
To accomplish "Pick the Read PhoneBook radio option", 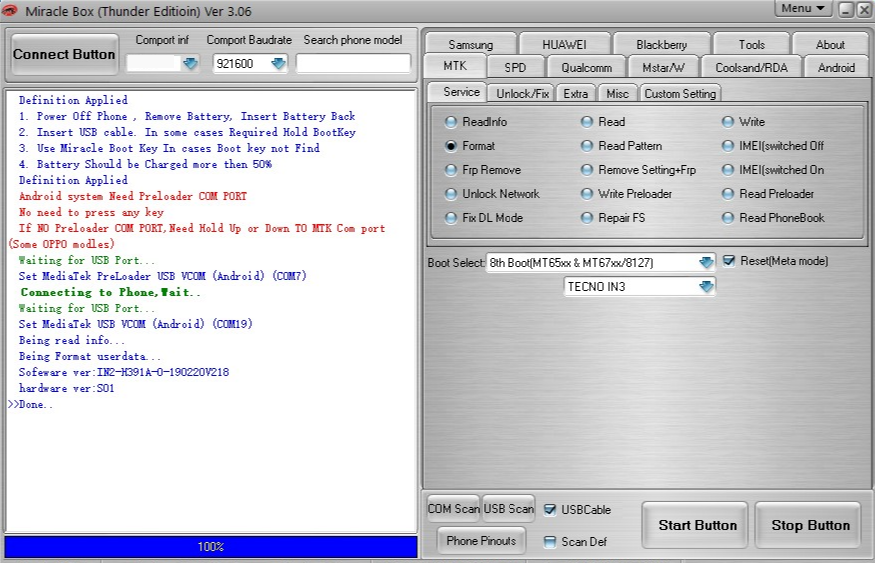I will tap(729, 218).
